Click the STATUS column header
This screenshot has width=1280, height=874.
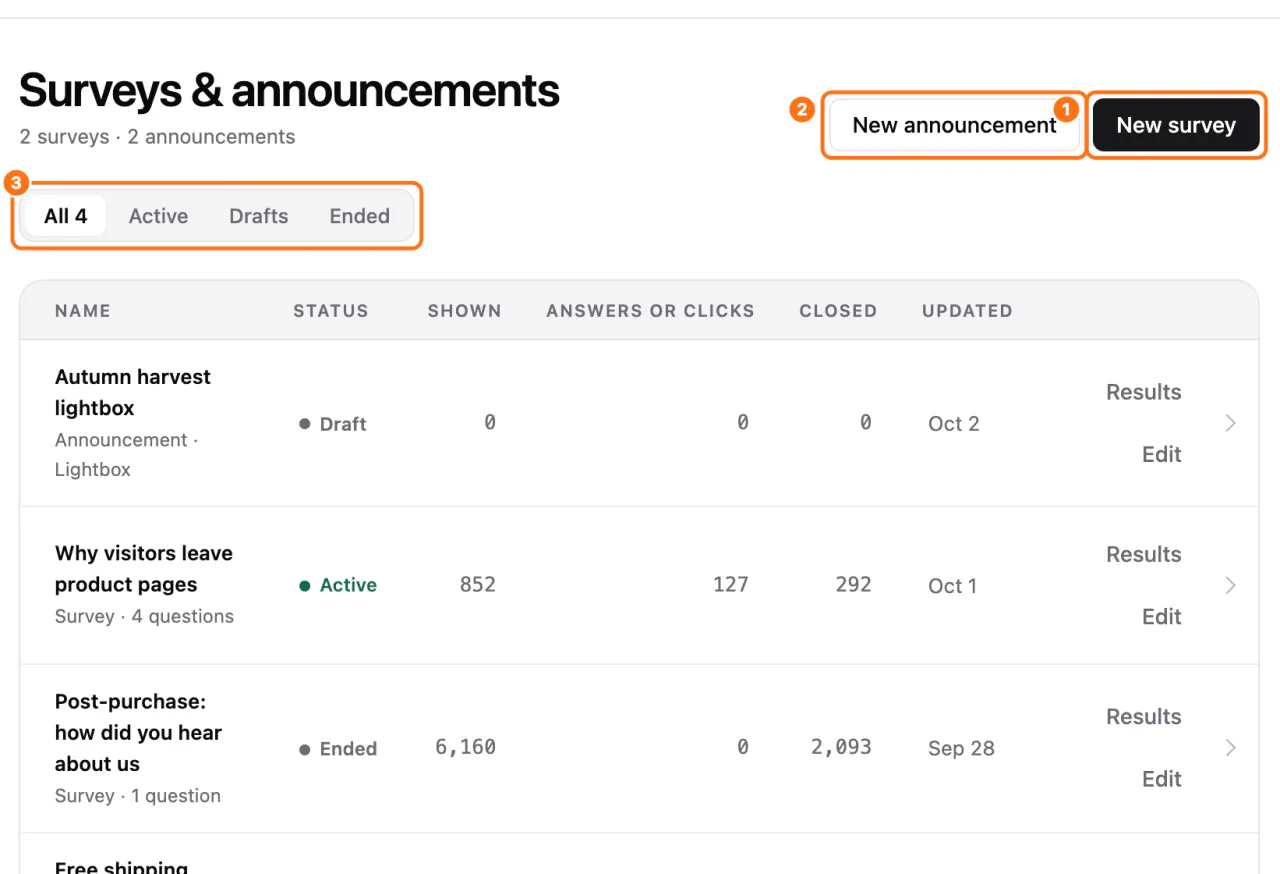[331, 311]
